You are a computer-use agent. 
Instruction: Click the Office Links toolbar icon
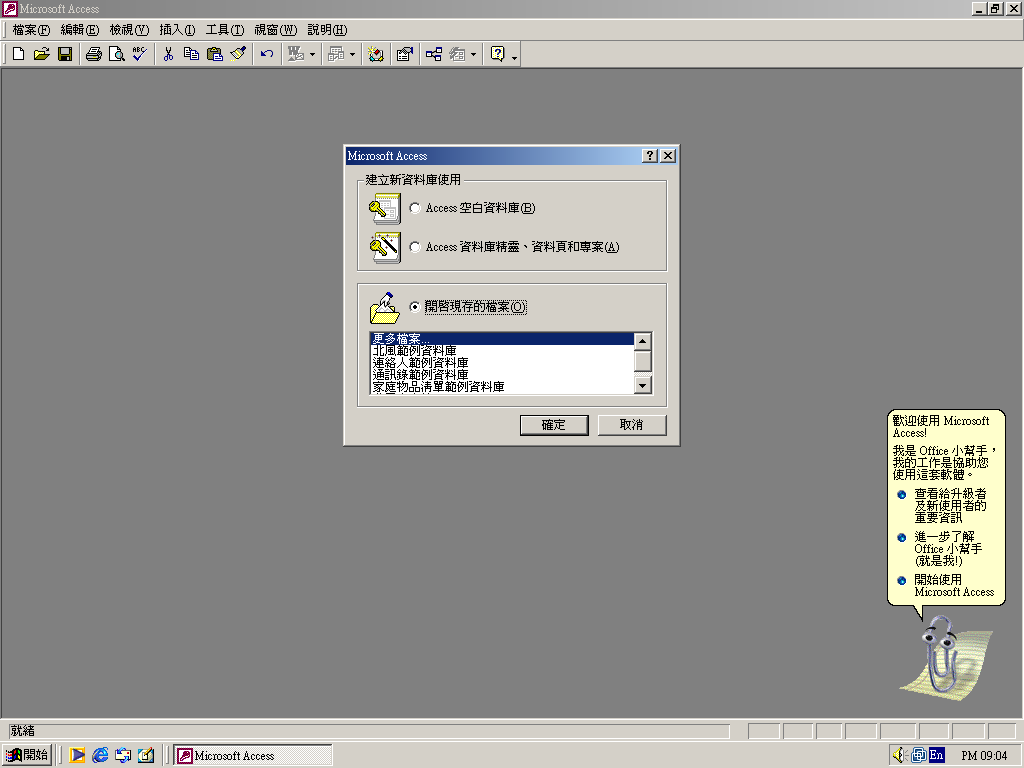[296, 54]
